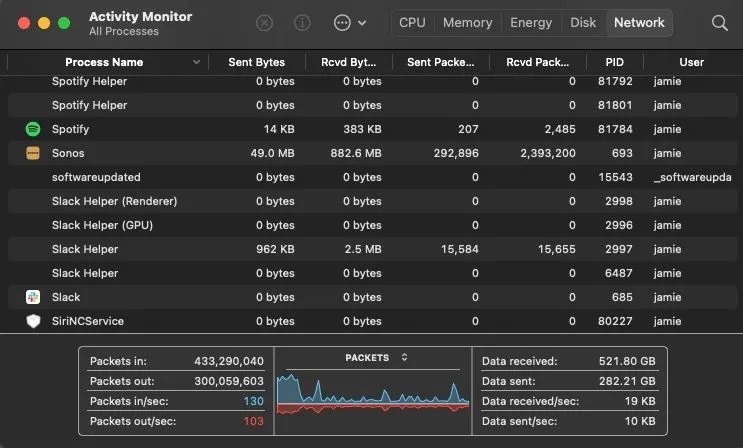This screenshot has height=448, width=743.
Task: Click the User column header
Action: tap(691, 62)
